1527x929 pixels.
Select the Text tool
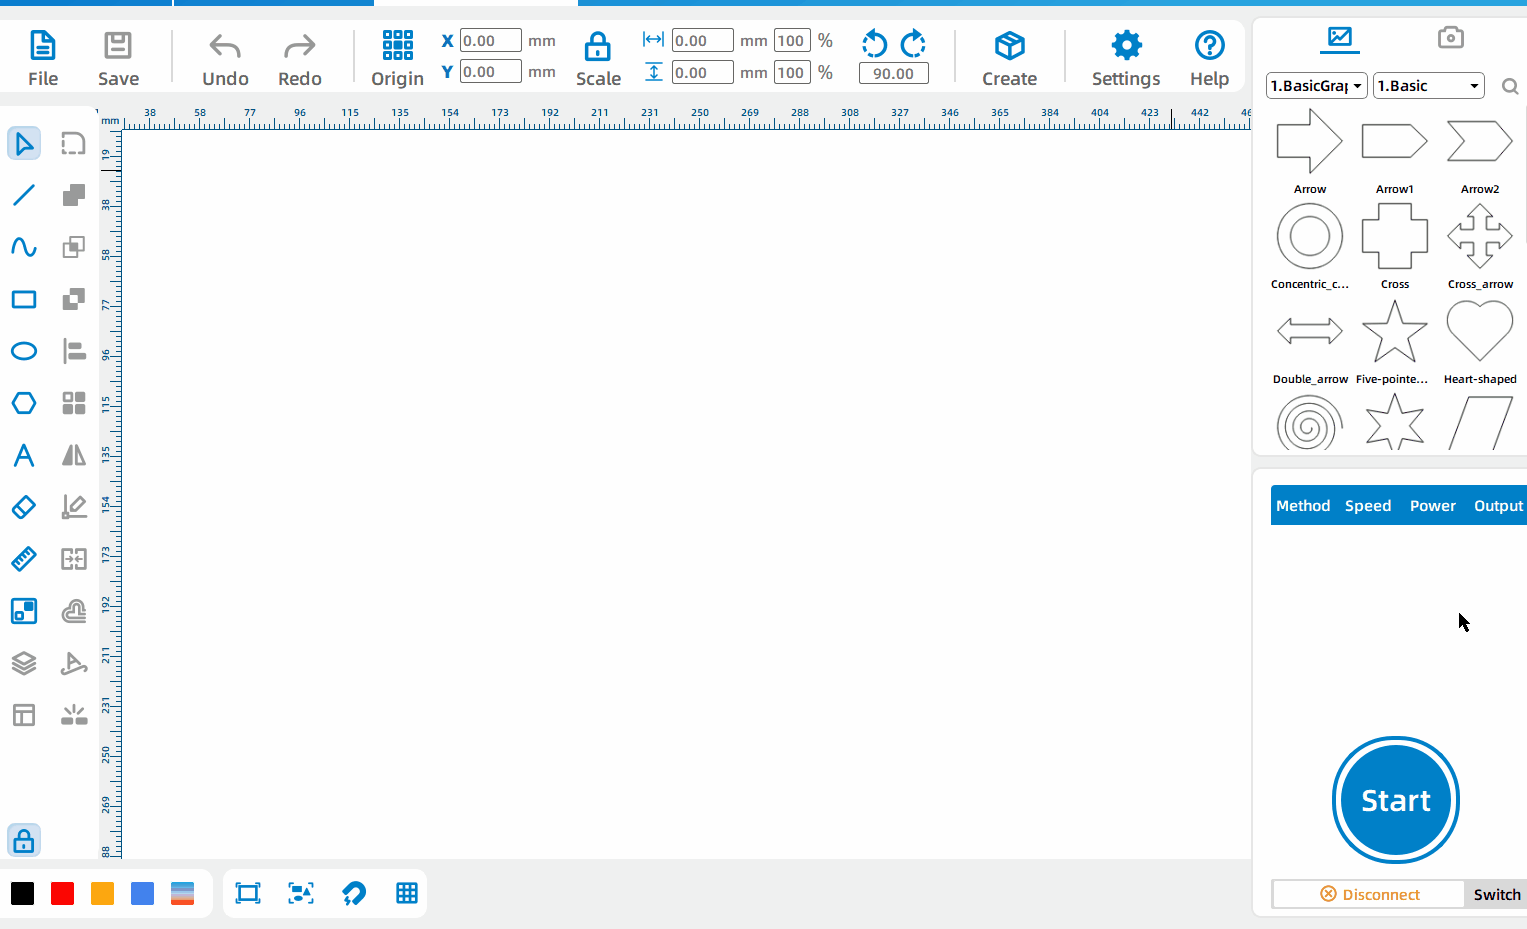(x=24, y=455)
